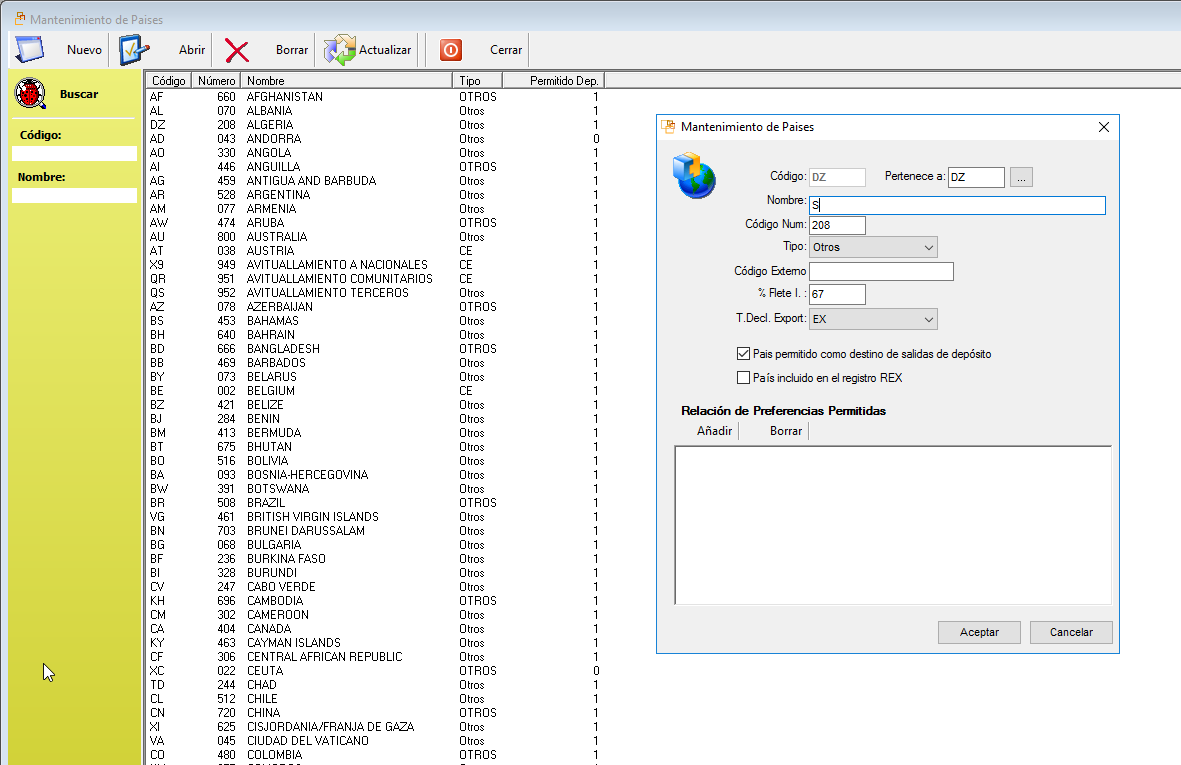Sort list by Nombre column header
Screen dimensions: 1181x765
[x=347, y=80]
